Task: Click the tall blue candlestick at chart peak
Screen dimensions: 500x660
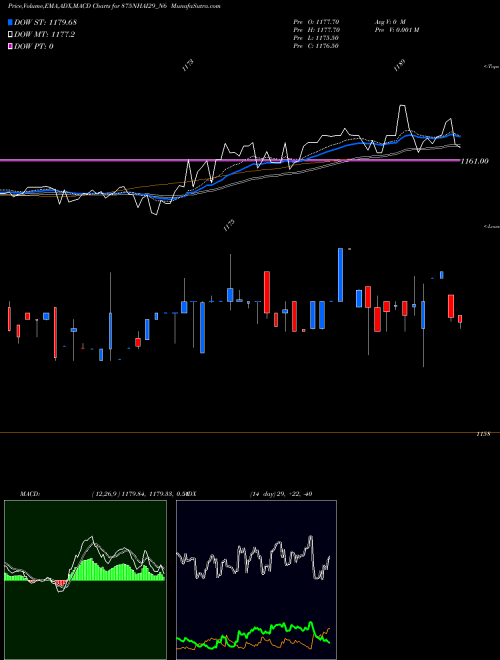Action: click(340, 275)
